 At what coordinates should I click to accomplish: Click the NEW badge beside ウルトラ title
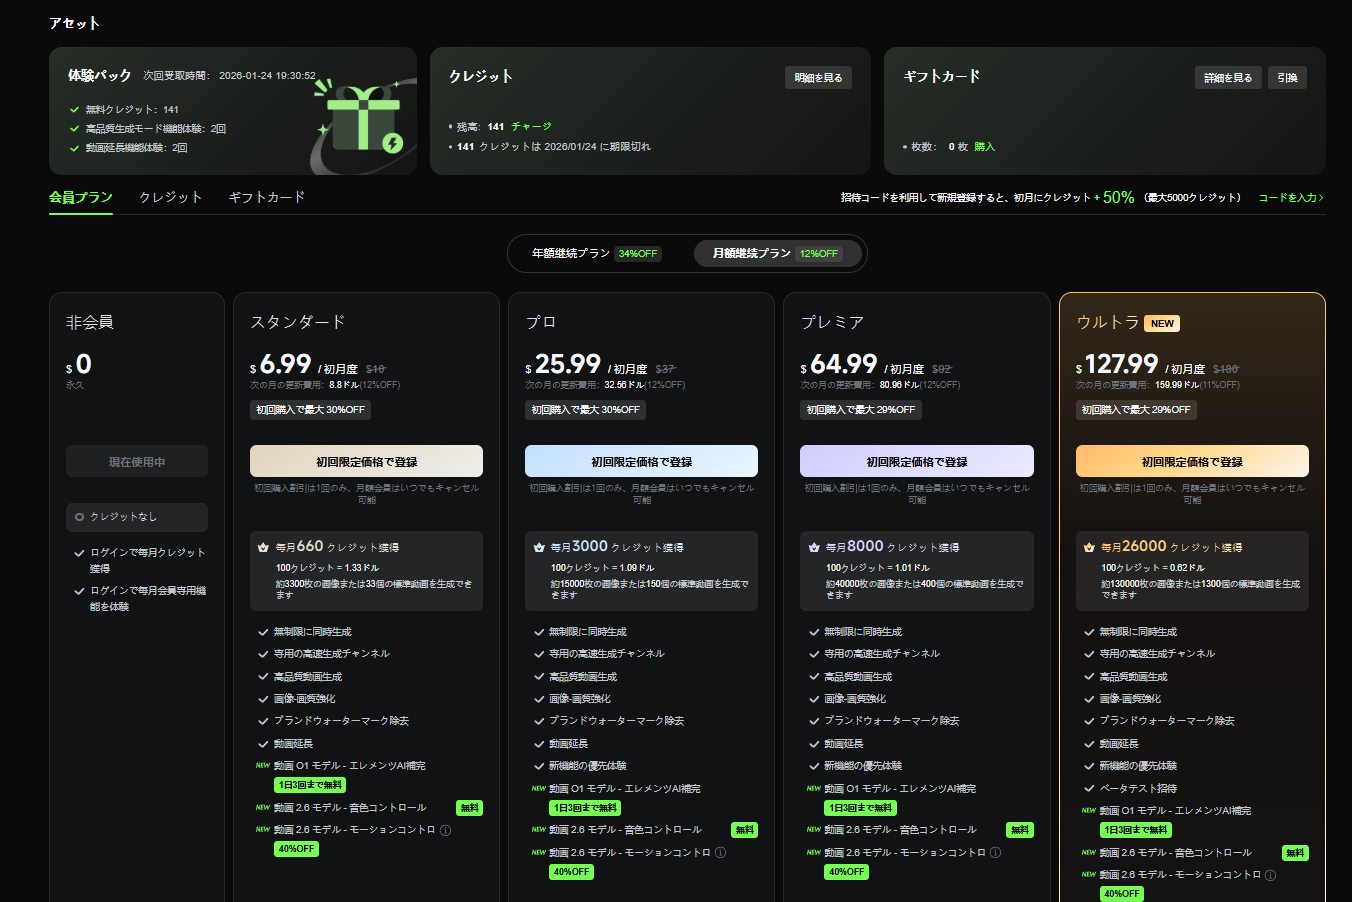[x=1162, y=324]
